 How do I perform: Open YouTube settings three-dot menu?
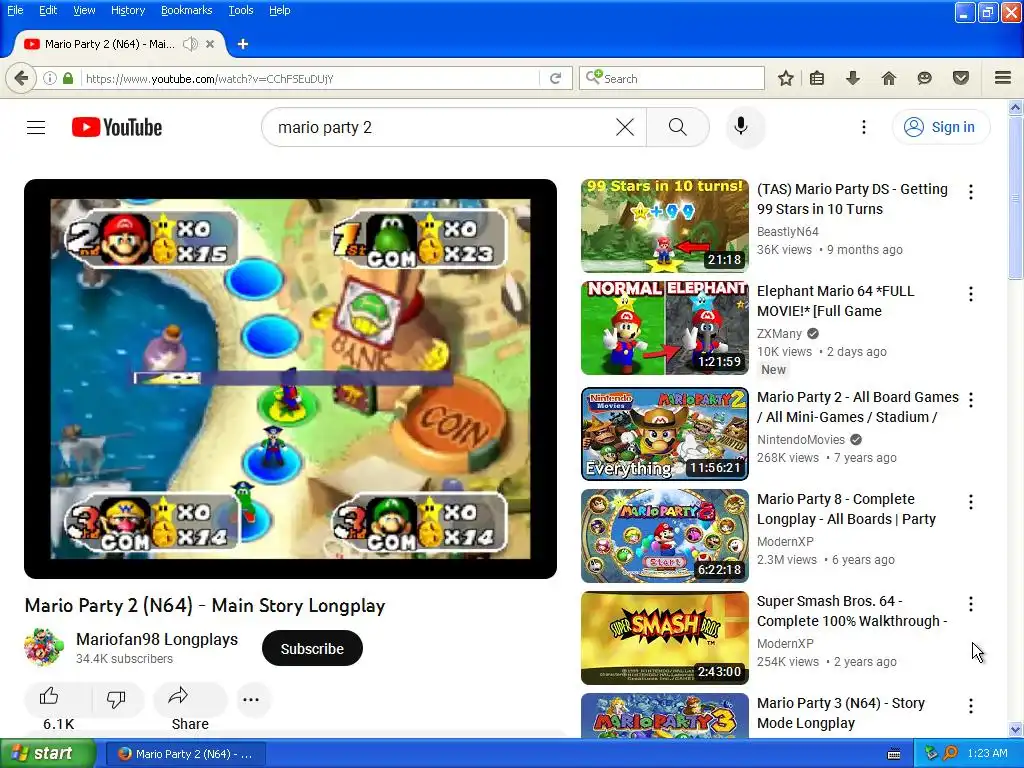click(863, 127)
